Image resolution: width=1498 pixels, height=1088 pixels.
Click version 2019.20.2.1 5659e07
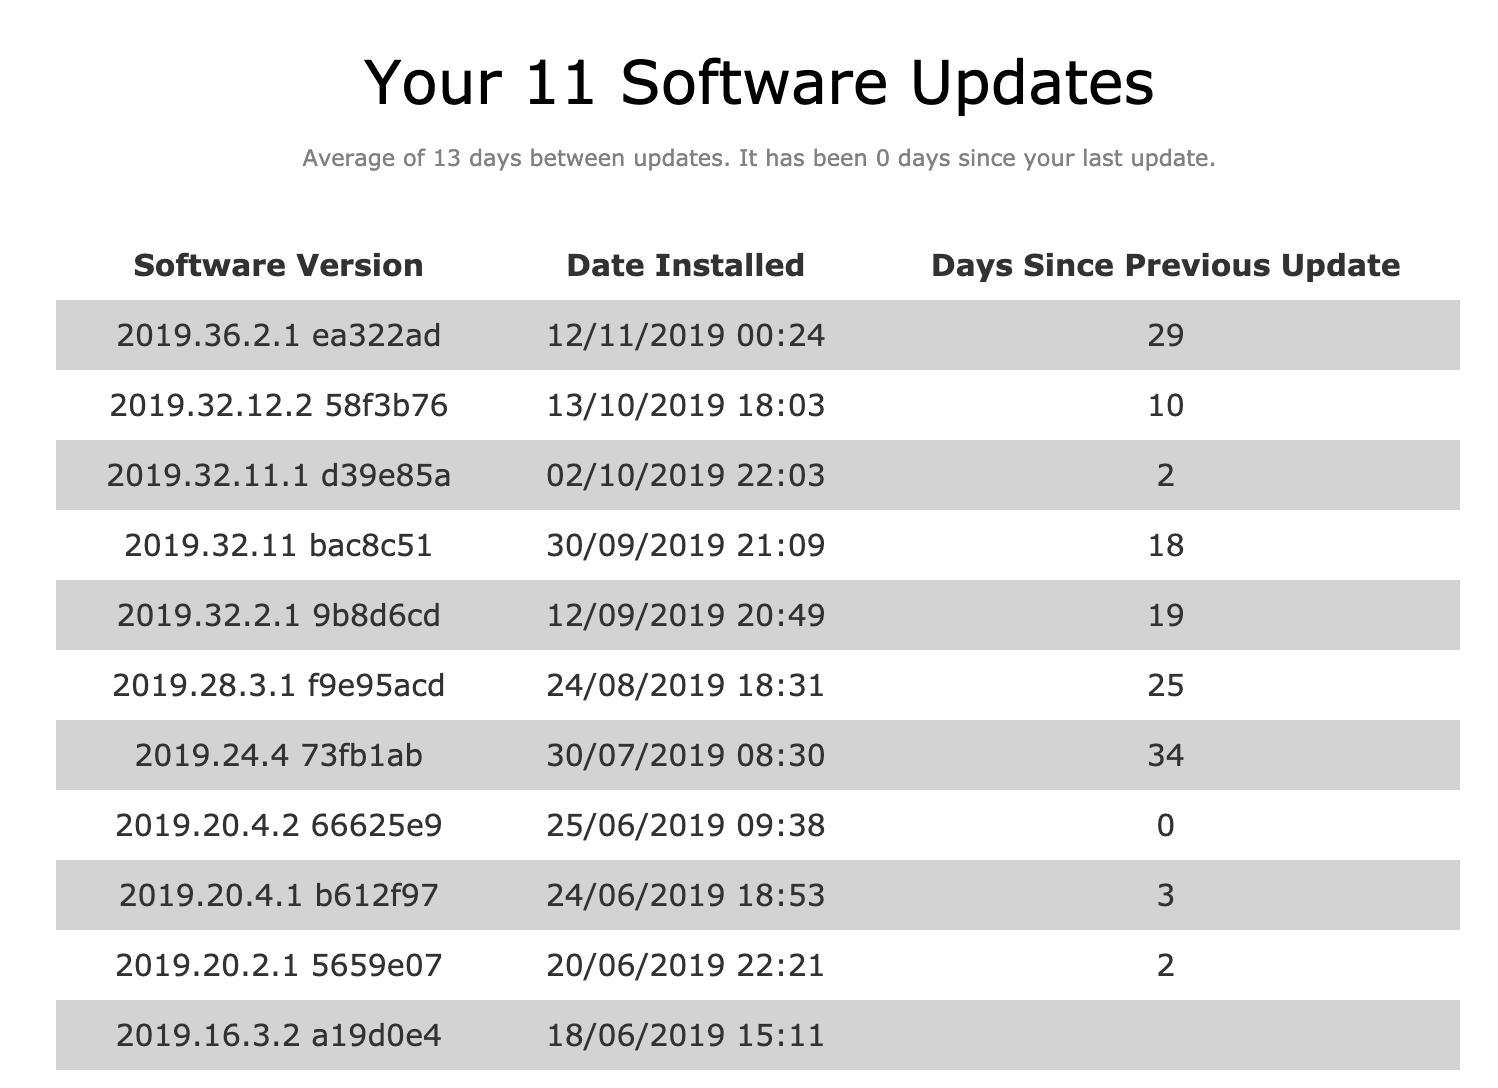tap(278, 965)
